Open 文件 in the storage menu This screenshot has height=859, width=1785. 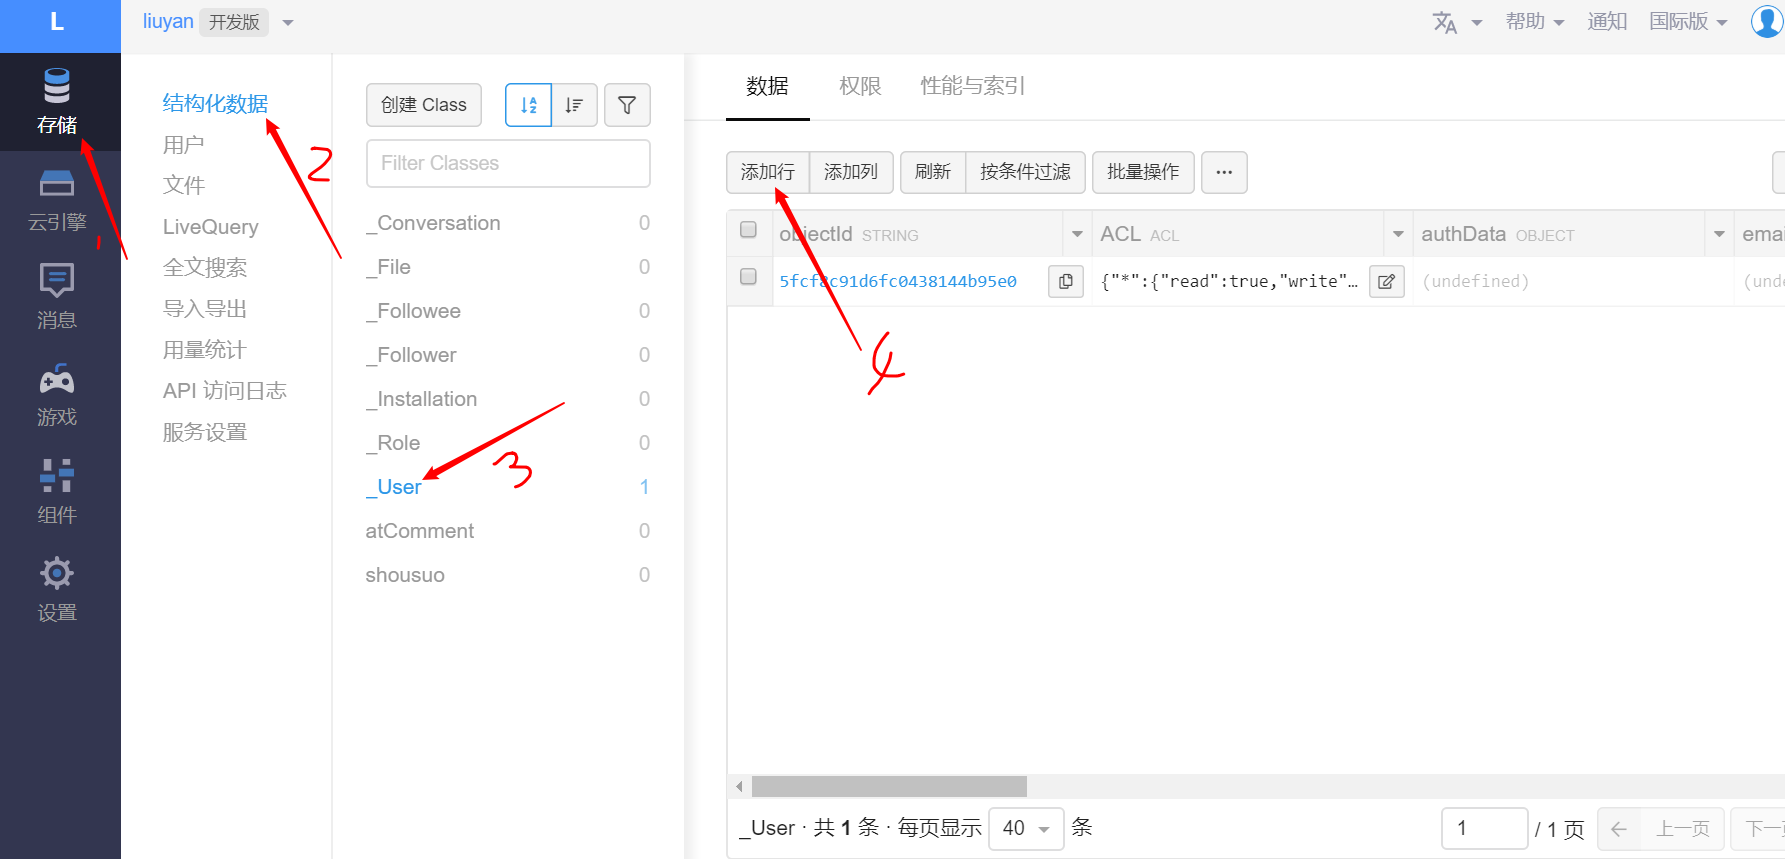(184, 185)
